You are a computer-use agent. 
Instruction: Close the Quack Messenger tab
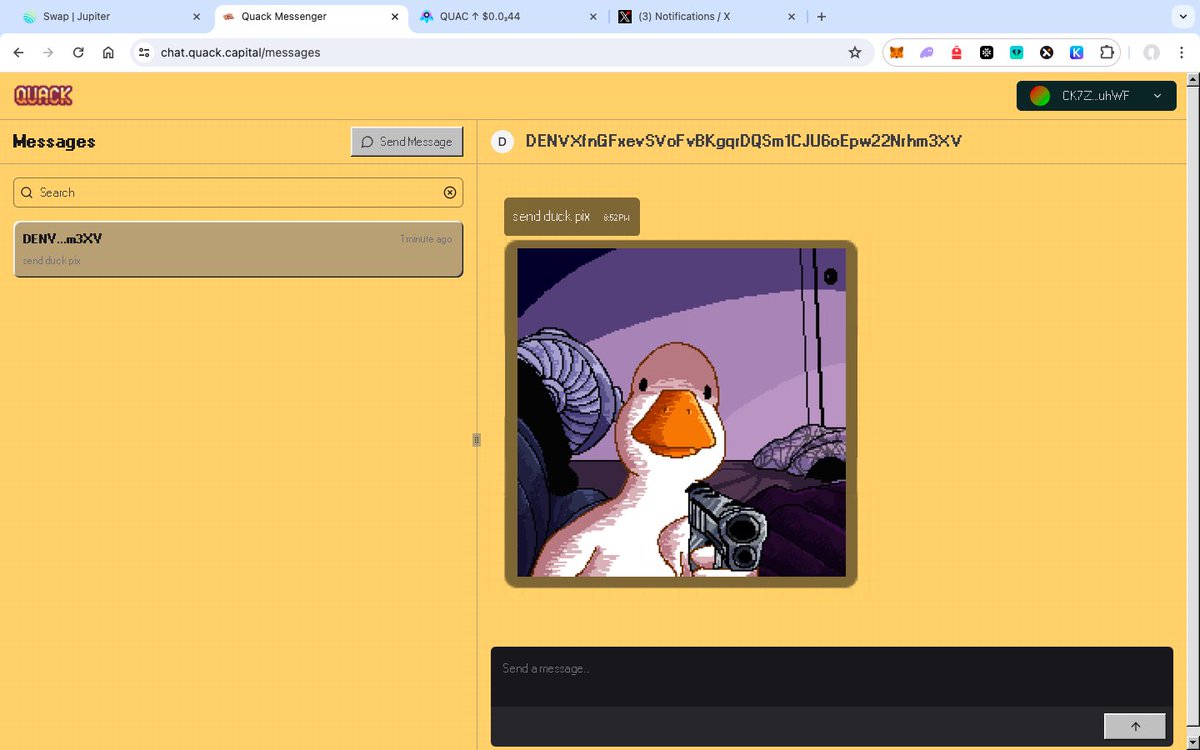[394, 17]
